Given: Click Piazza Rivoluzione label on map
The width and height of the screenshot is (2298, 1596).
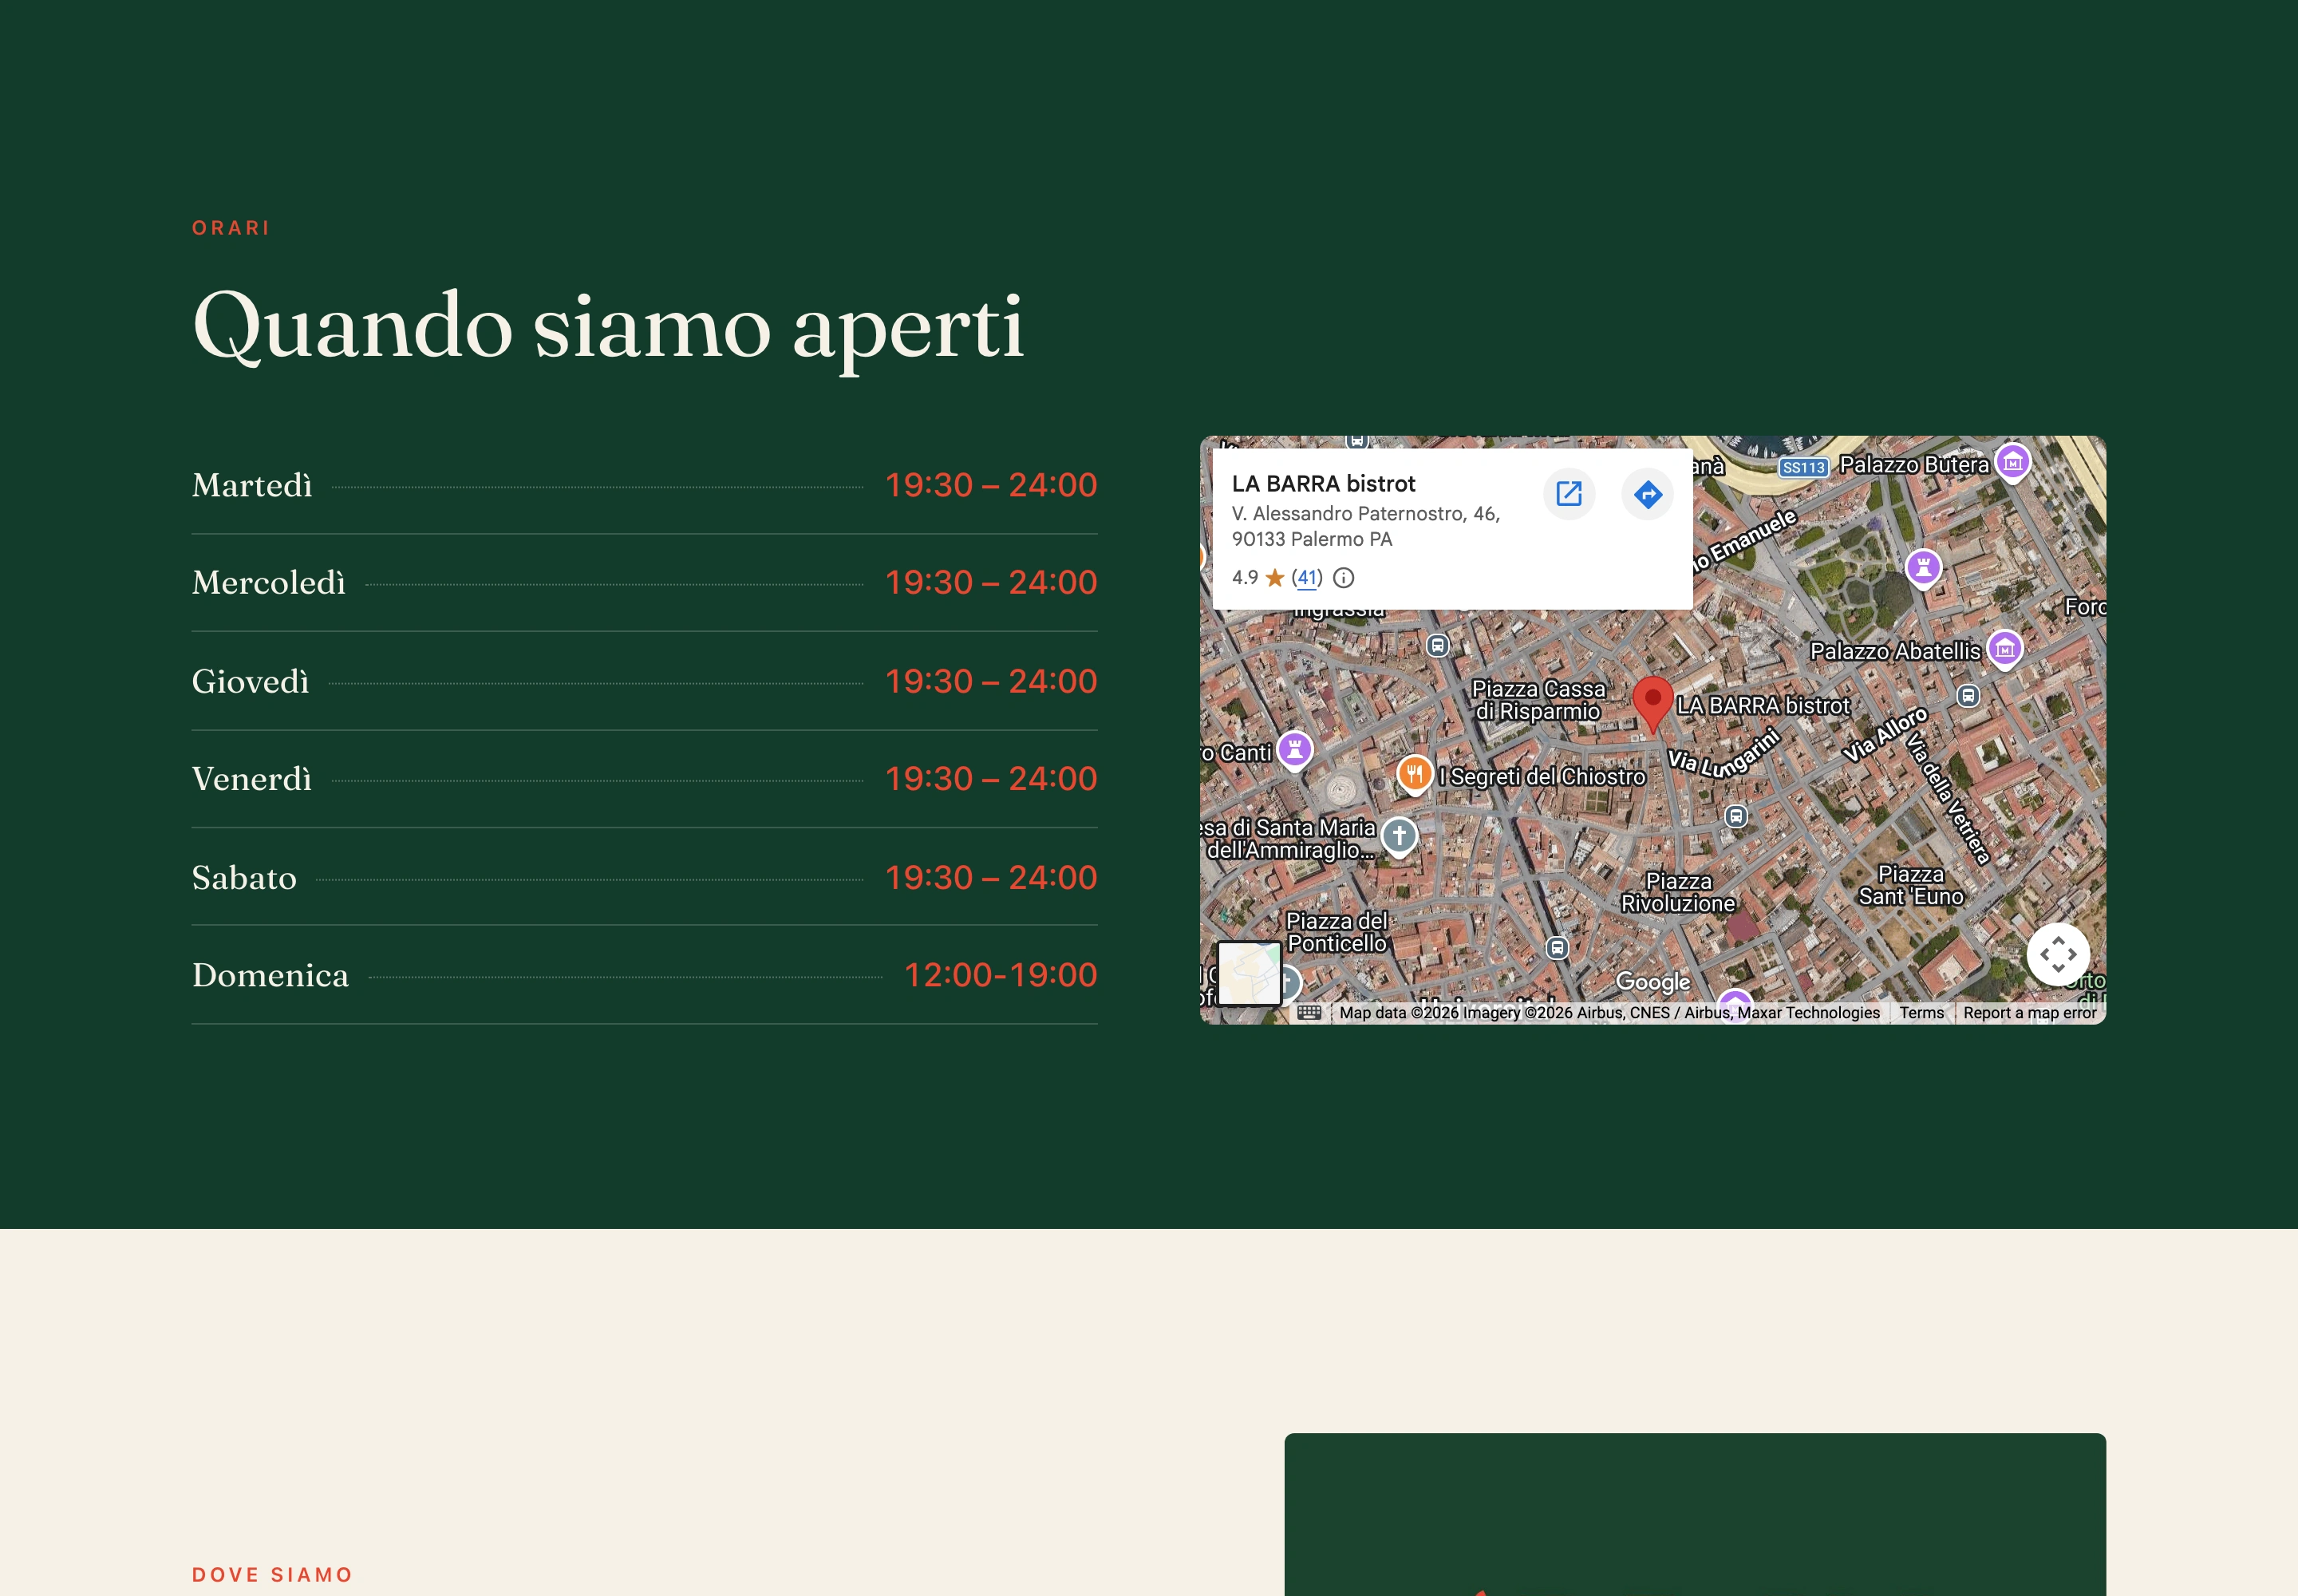Looking at the screenshot, I should coord(1678,892).
